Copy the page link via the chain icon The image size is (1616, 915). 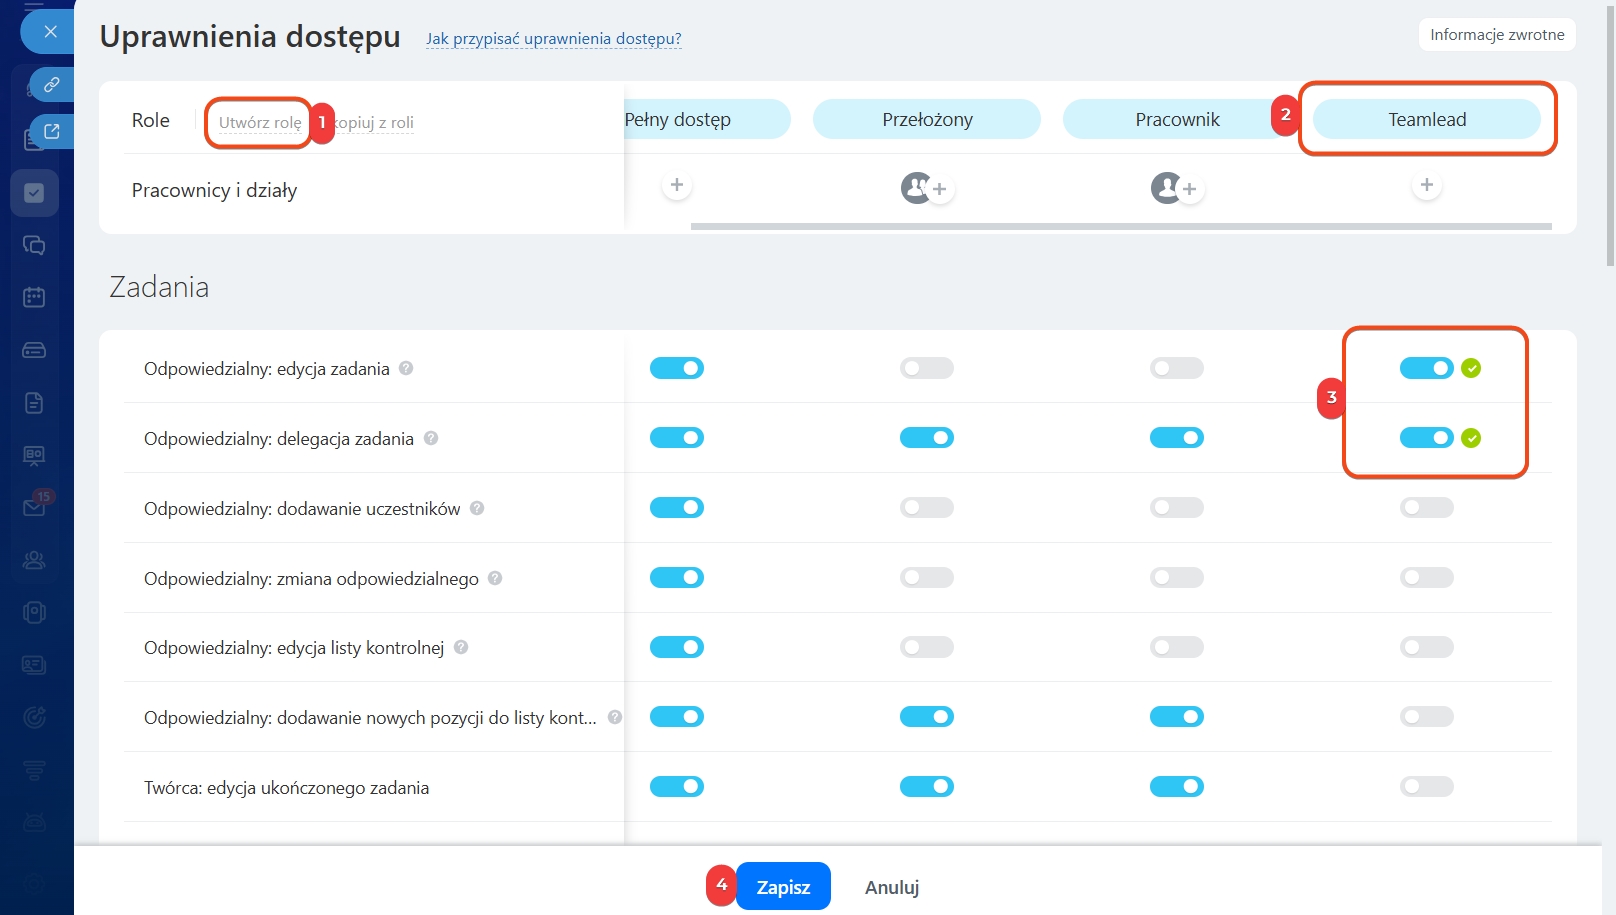tap(51, 85)
